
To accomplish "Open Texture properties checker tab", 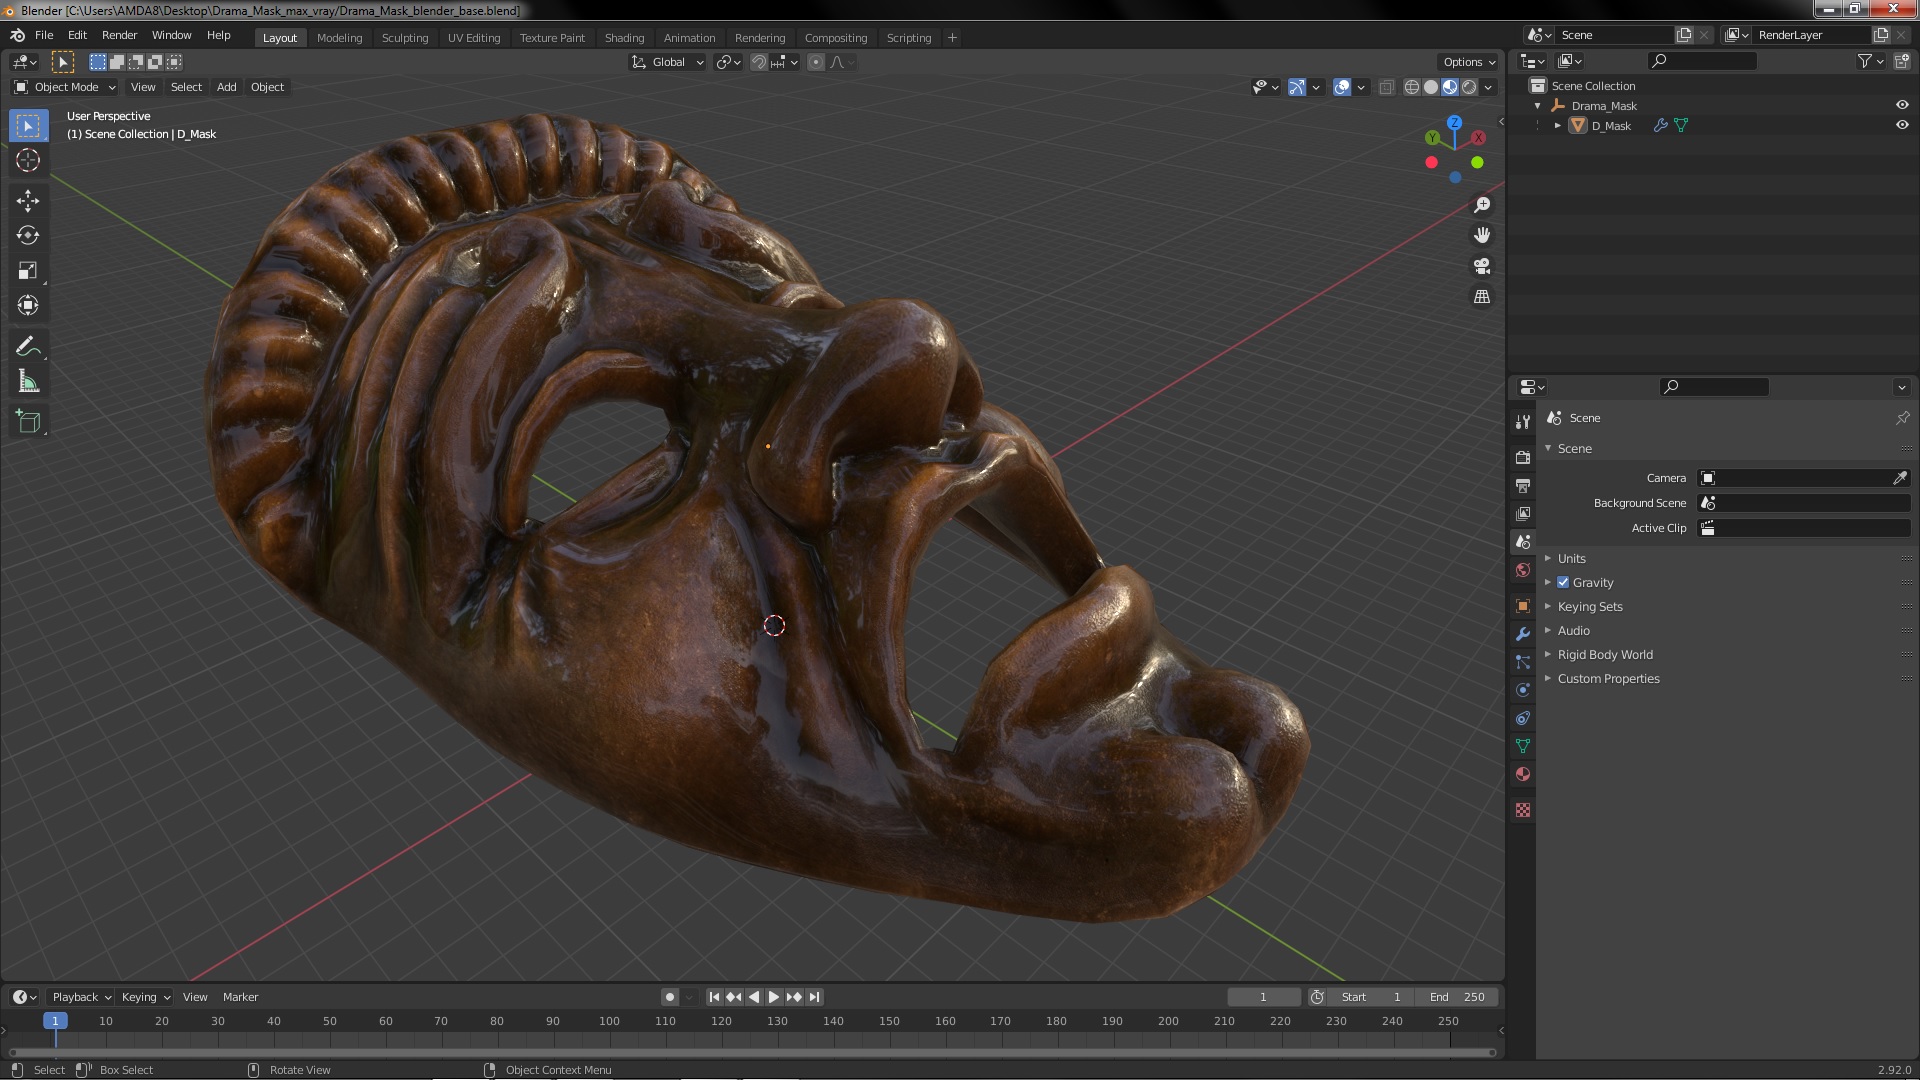I will (x=1523, y=810).
